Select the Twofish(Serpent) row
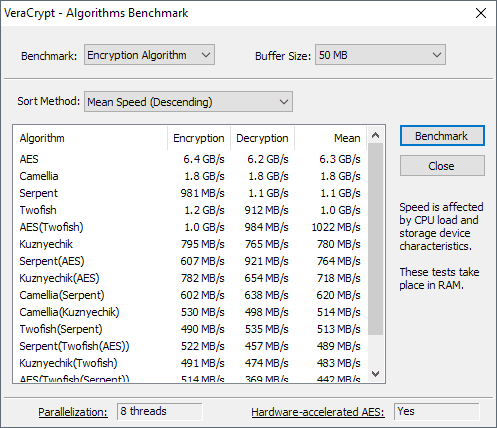The width and height of the screenshot is (497, 428). (190, 329)
